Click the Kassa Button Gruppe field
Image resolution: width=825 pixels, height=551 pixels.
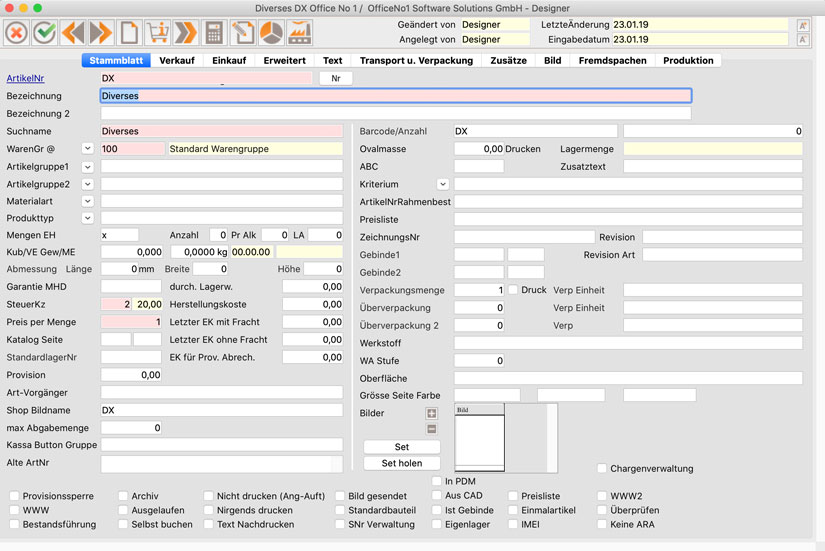[222, 445]
